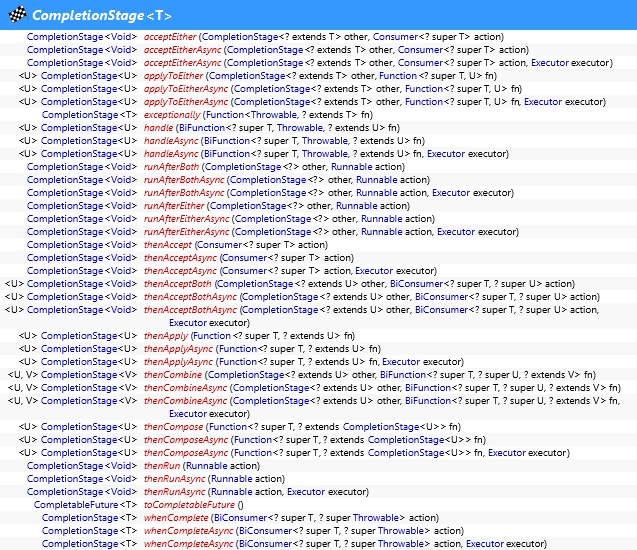
Task: Click Consumer in the thenAccept(Consumer) row
Action: coord(220,245)
